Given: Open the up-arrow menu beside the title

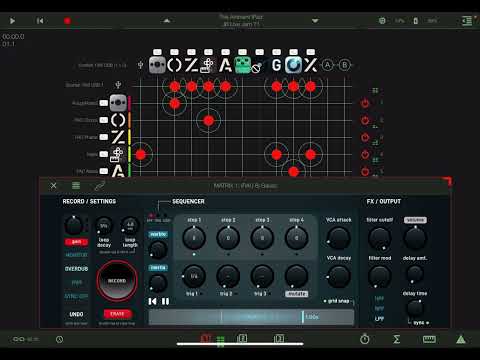Looking at the screenshot, I should (x=167, y=21).
